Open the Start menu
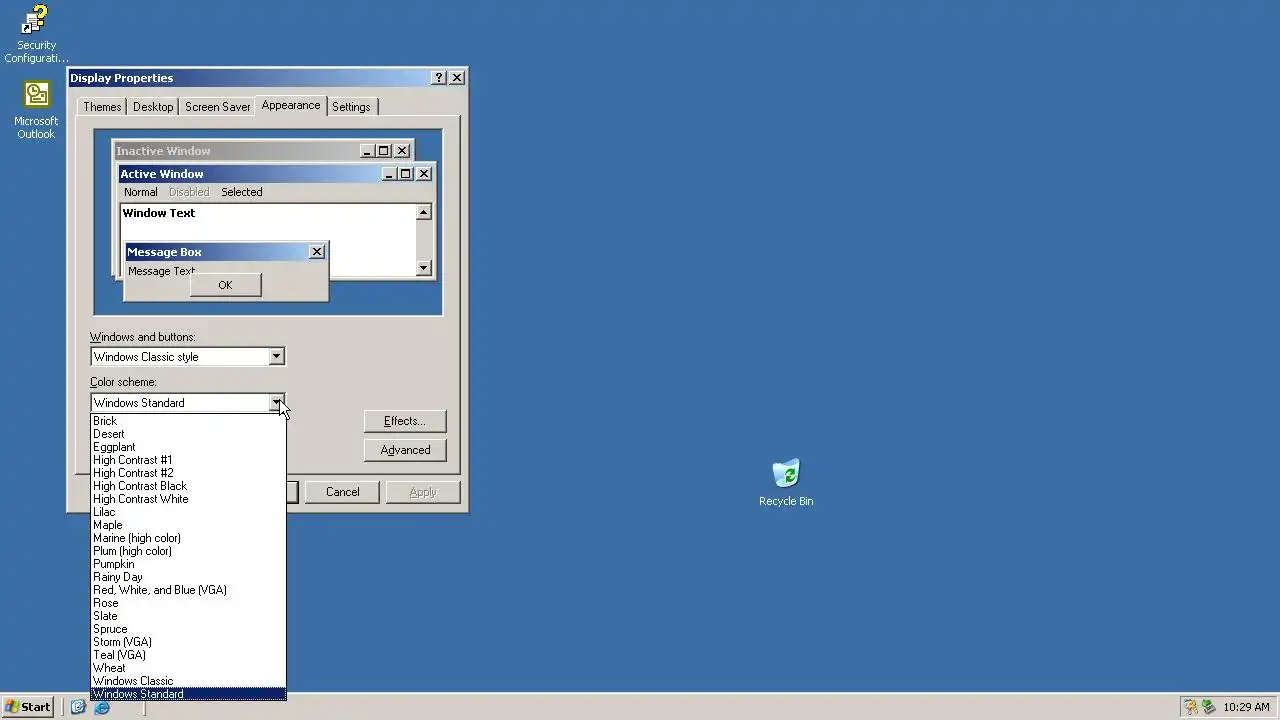Image resolution: width=1280 pixels, height=720 pixels. pyautogui.click(x=28, y=707)
